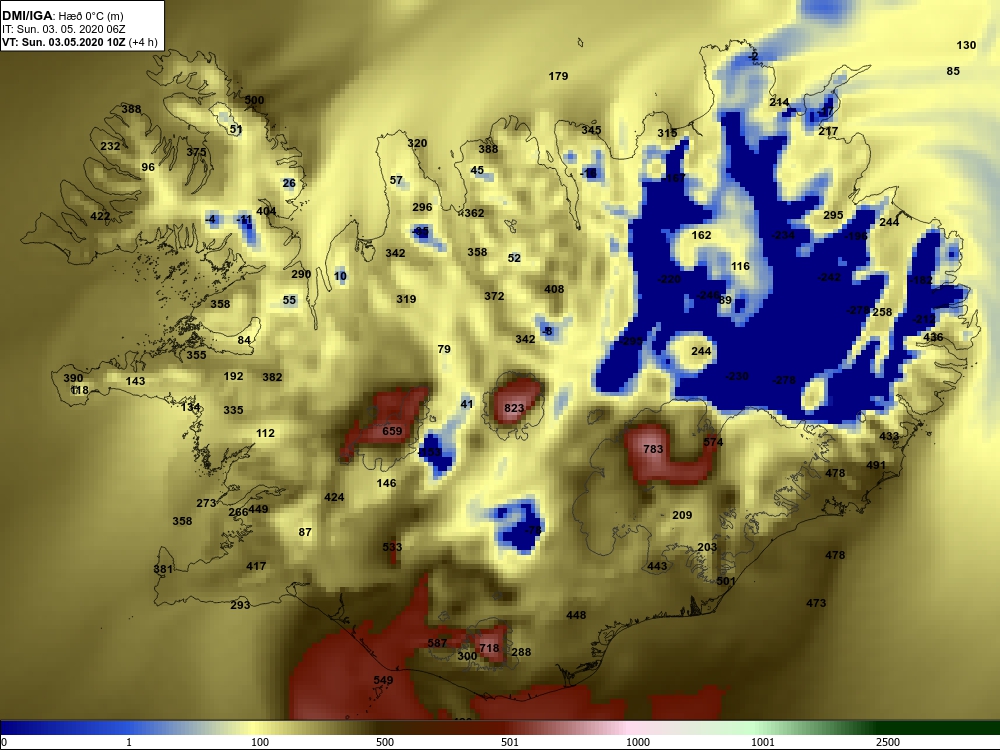Click the value 491 on the map
The height and width of the screenshot is (750, 1000).
coord(876,465)
